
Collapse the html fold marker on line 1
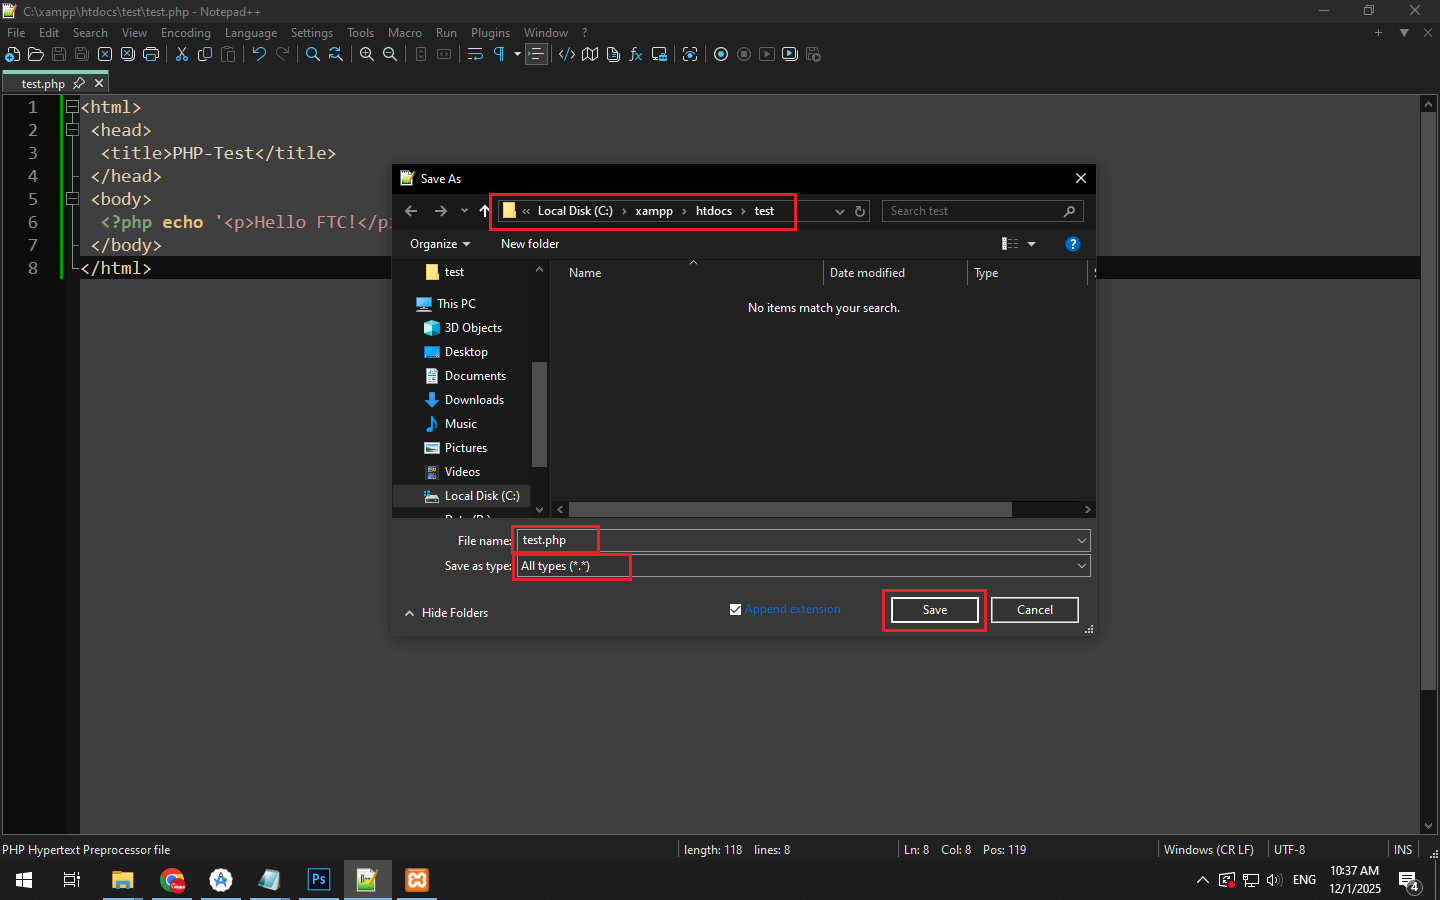click(x=72, y=107)
